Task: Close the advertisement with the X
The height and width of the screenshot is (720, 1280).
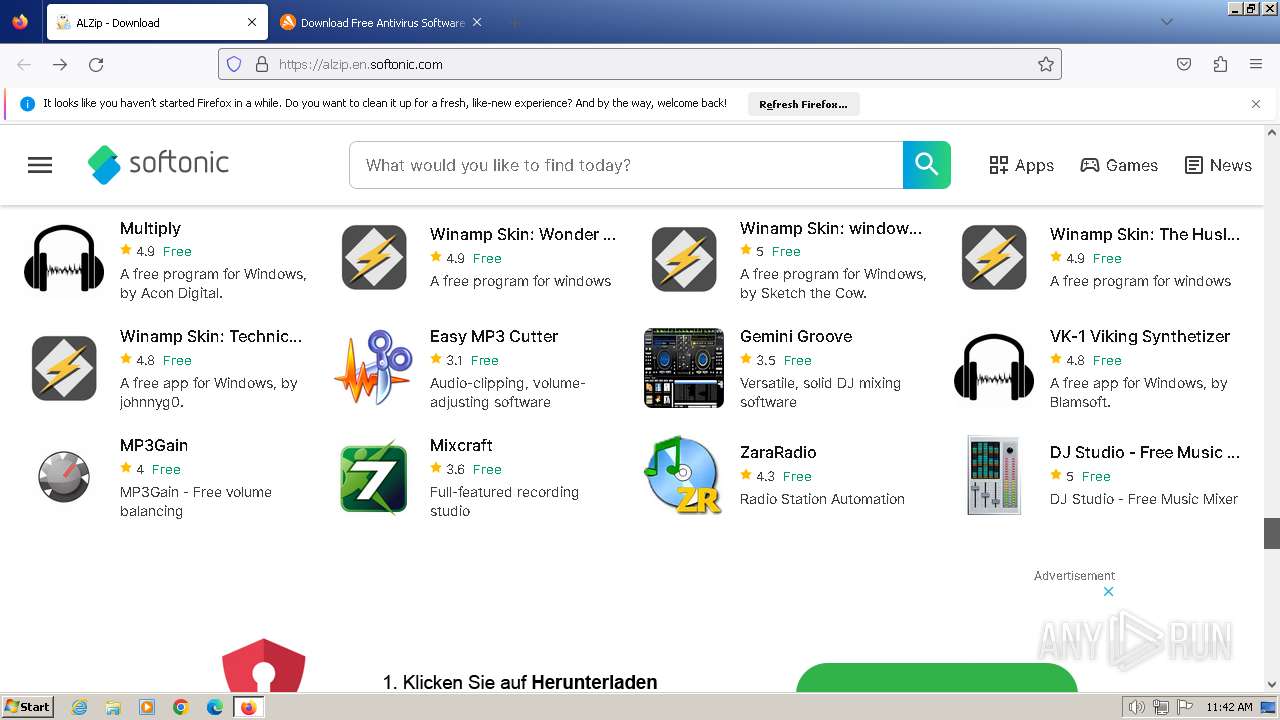Action: pyautogui.click(x=1108, y=592)
